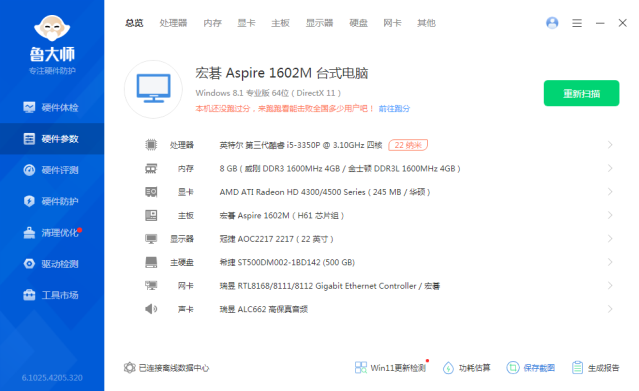
Task: Switch to the 内存 tab
Action: tap(213, 23)
